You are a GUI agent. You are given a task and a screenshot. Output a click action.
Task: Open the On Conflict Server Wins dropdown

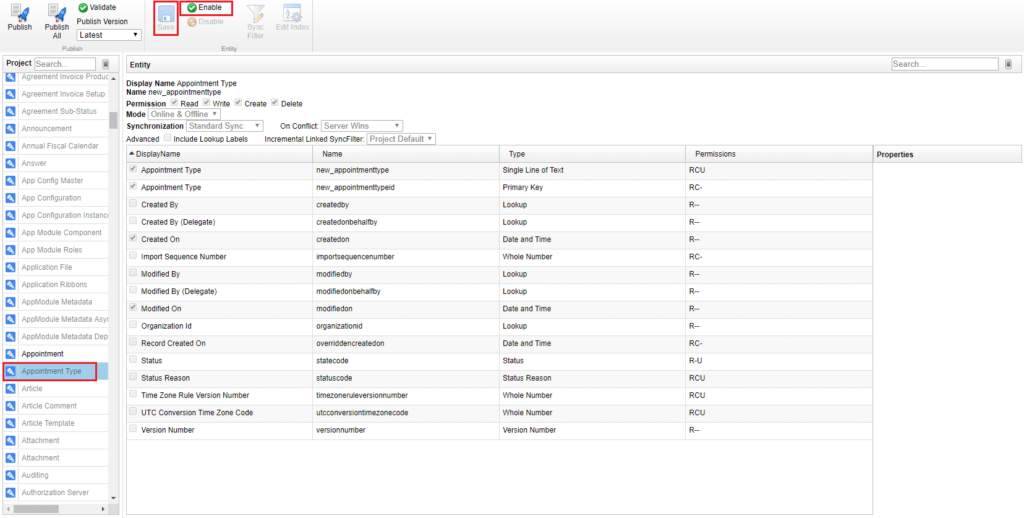(361, 125)
